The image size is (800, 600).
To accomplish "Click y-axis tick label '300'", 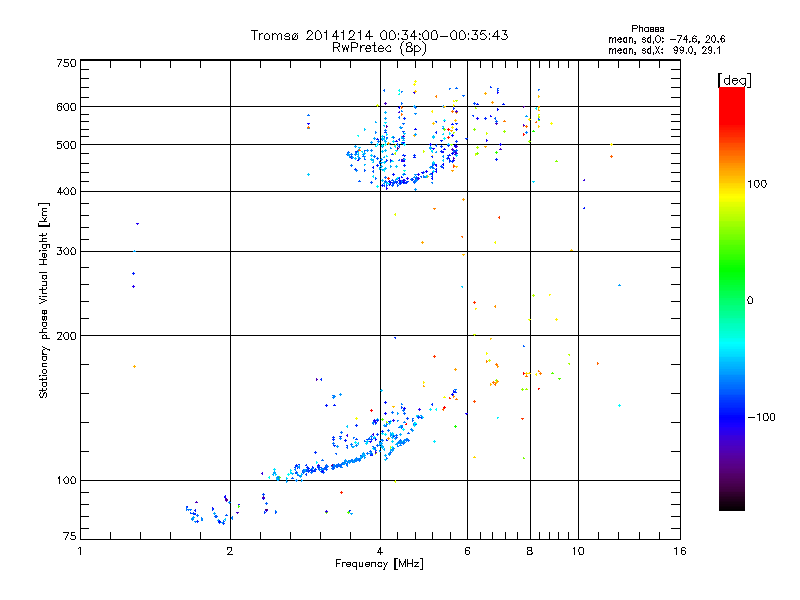I will (66, 252).
